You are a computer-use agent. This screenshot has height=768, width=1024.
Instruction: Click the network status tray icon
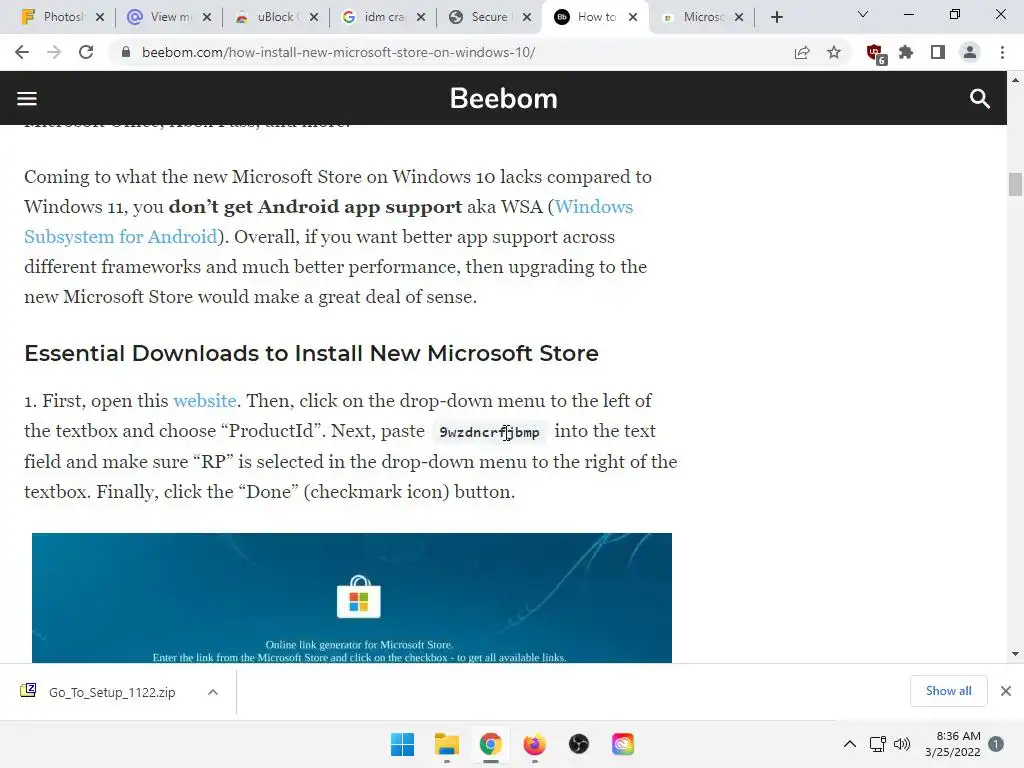(878, 744)
